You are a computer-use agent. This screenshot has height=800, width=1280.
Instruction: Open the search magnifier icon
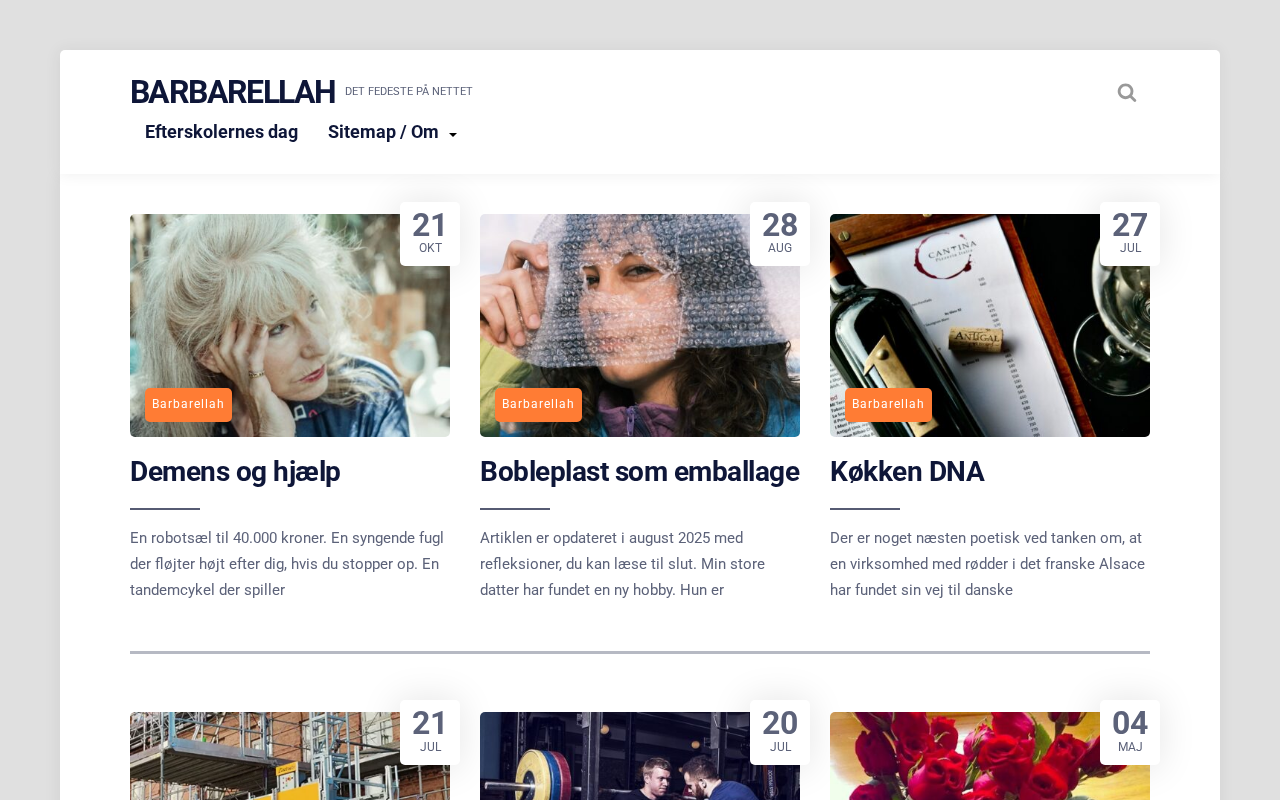(x=1127, y=93)
